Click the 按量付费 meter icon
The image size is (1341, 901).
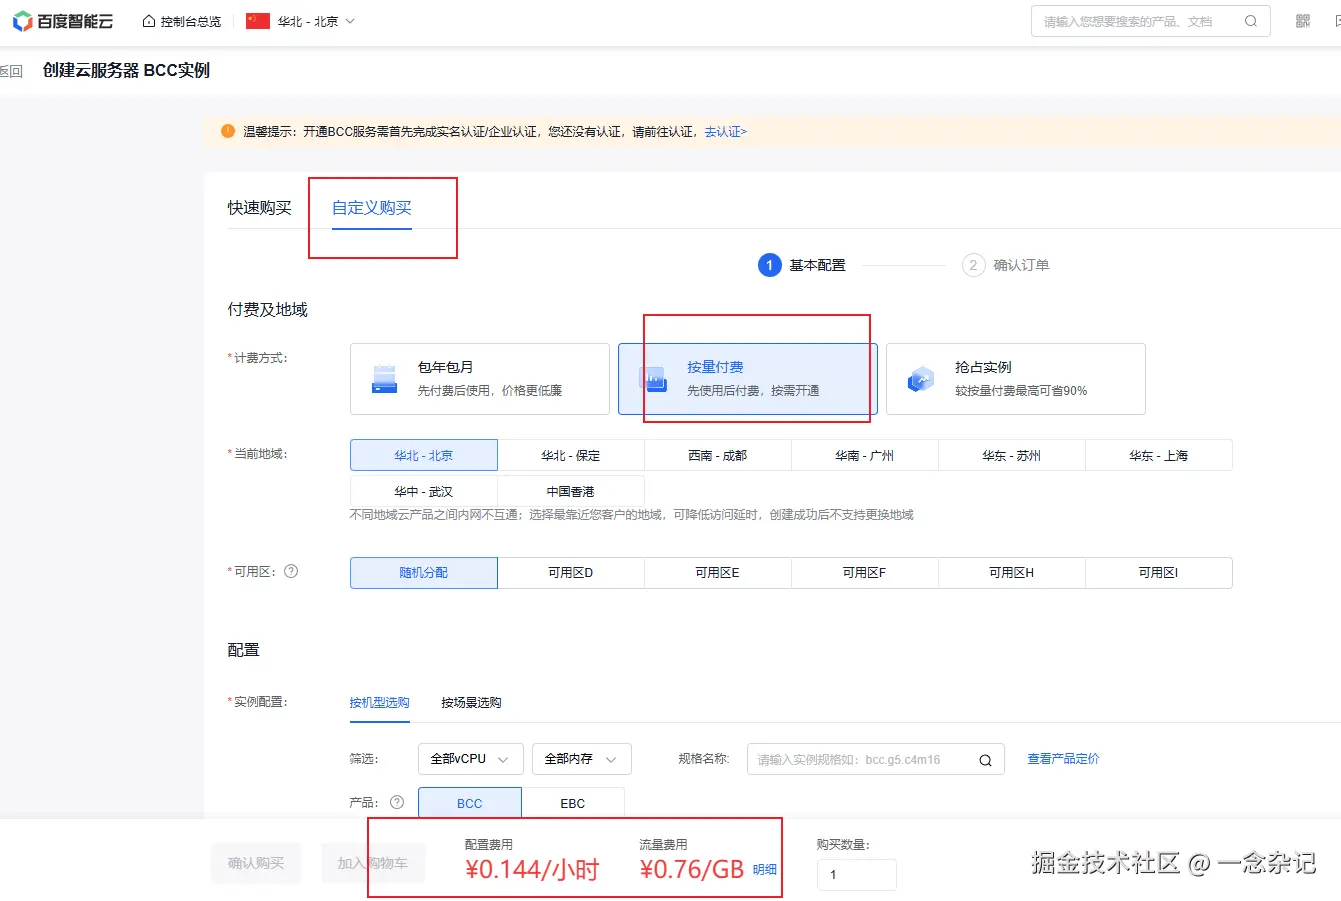[653, 379]
